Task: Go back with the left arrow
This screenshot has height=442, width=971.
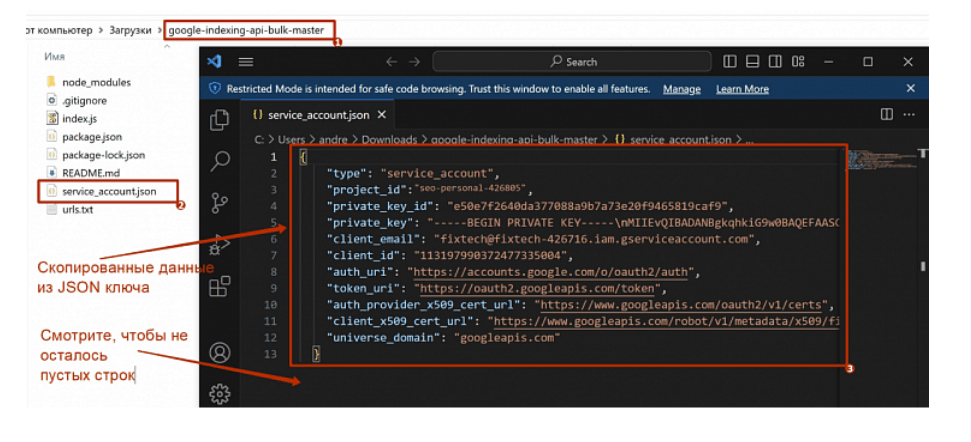Action: (391, 62)
